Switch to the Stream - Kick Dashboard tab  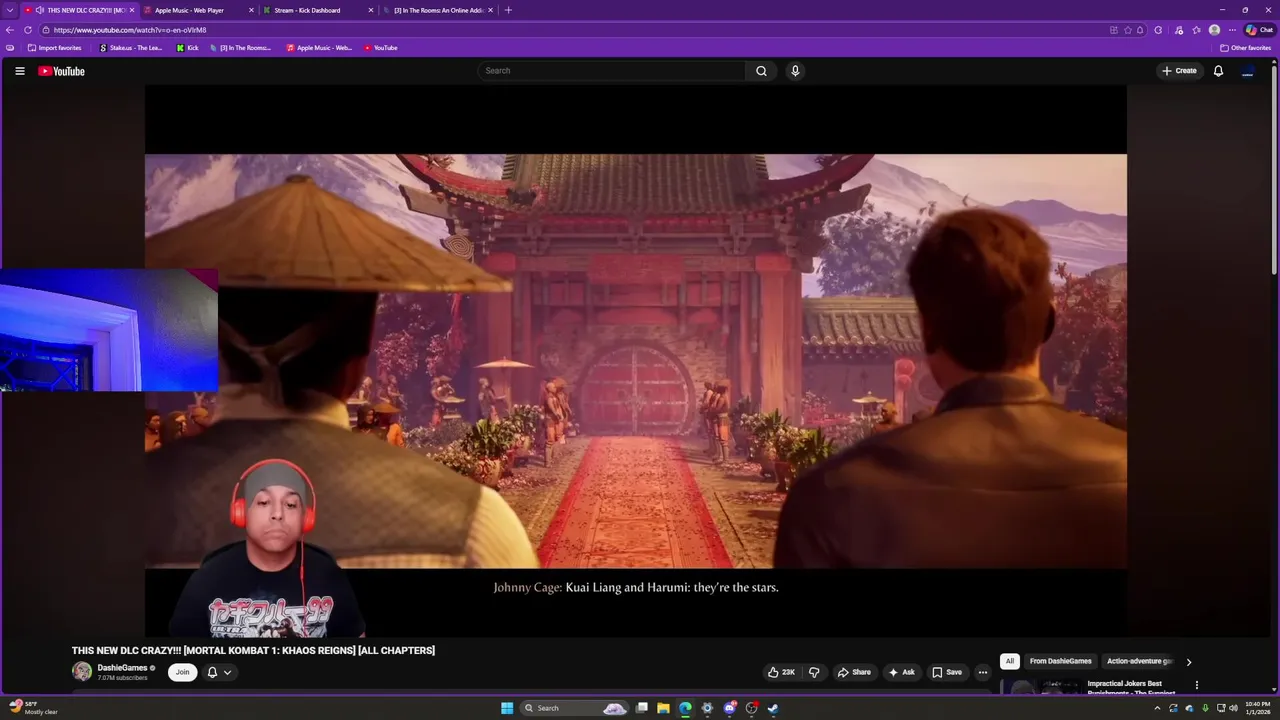[308, 10]
